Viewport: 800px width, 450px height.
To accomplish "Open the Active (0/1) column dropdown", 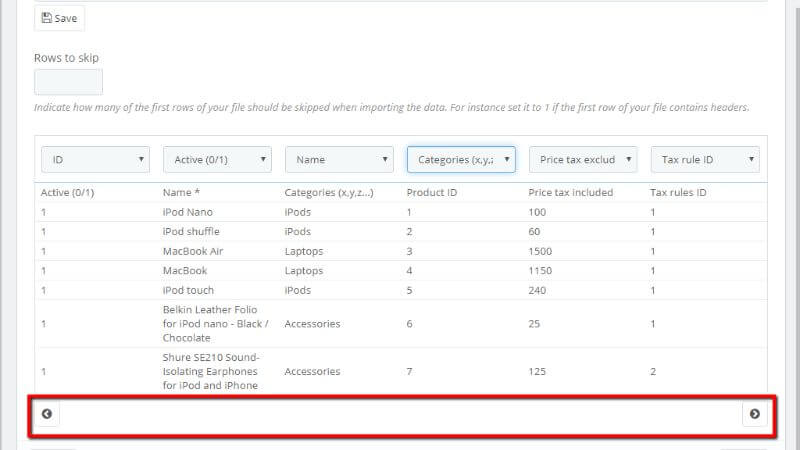I will coord(217,160).
